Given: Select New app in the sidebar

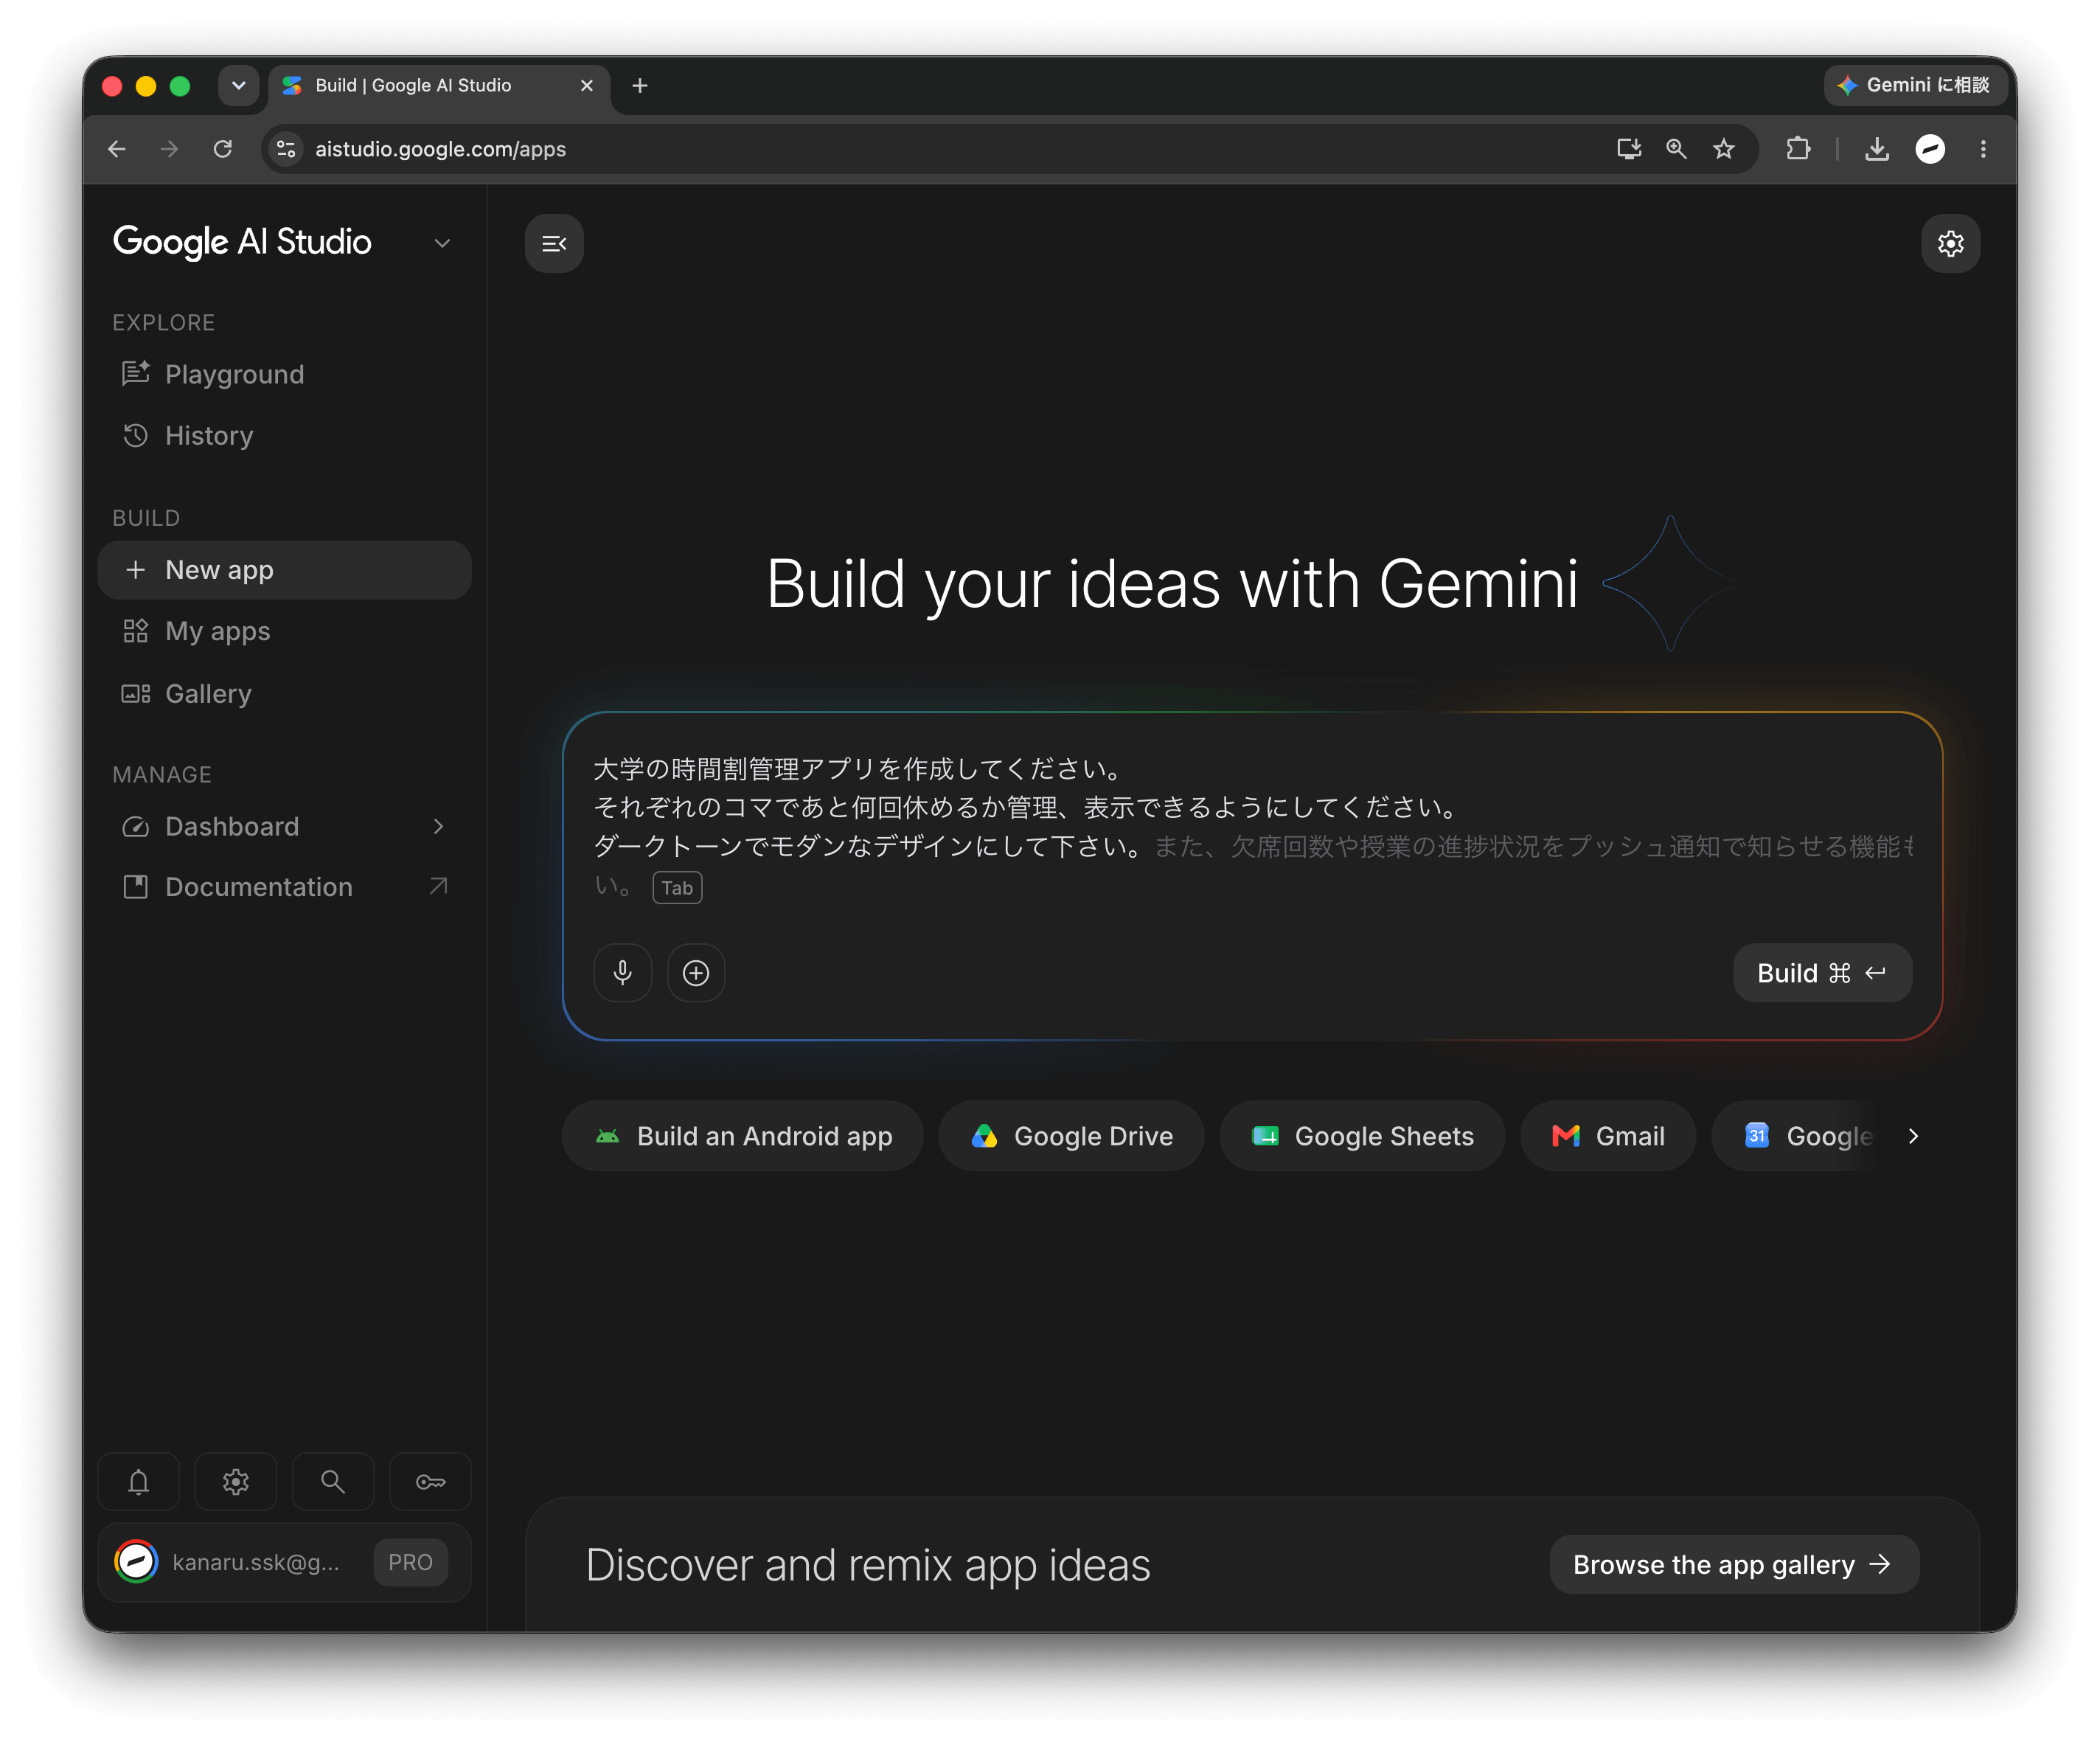Looking at the screenshot, I should pos(285,570).
